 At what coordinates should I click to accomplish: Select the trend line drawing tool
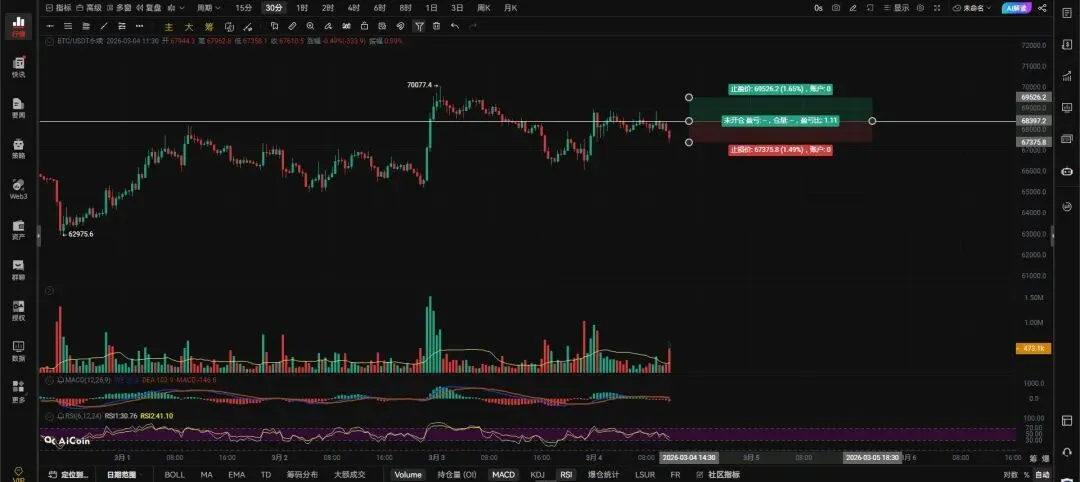[104, 26]
